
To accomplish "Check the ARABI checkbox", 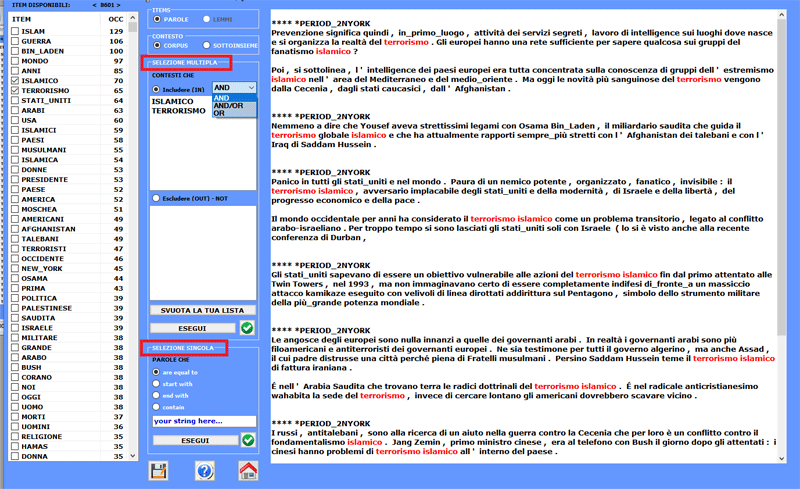I will coord(15,110).
